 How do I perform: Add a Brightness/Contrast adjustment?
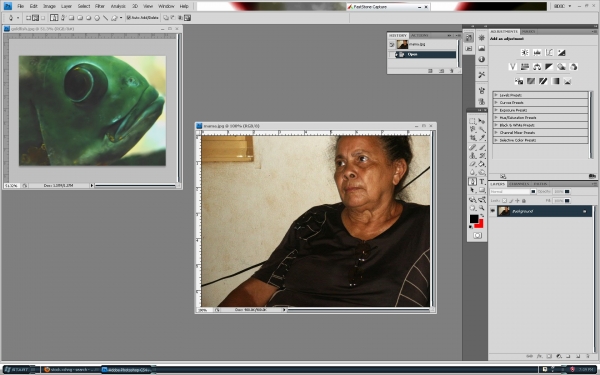(x=525, y=52)
